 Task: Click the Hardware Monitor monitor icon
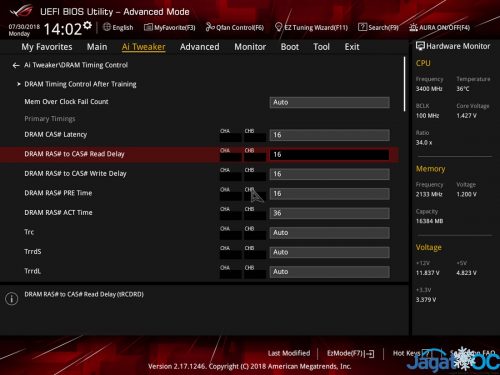[x=420, y=46]
